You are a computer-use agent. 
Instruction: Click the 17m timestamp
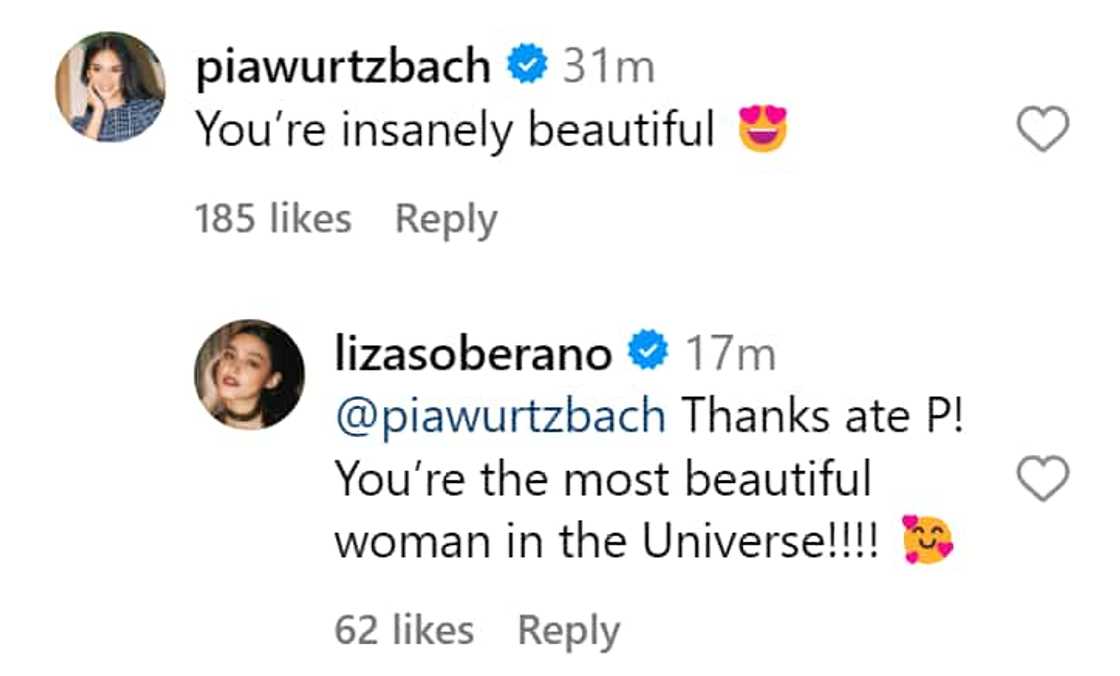(x=729, y=354)
